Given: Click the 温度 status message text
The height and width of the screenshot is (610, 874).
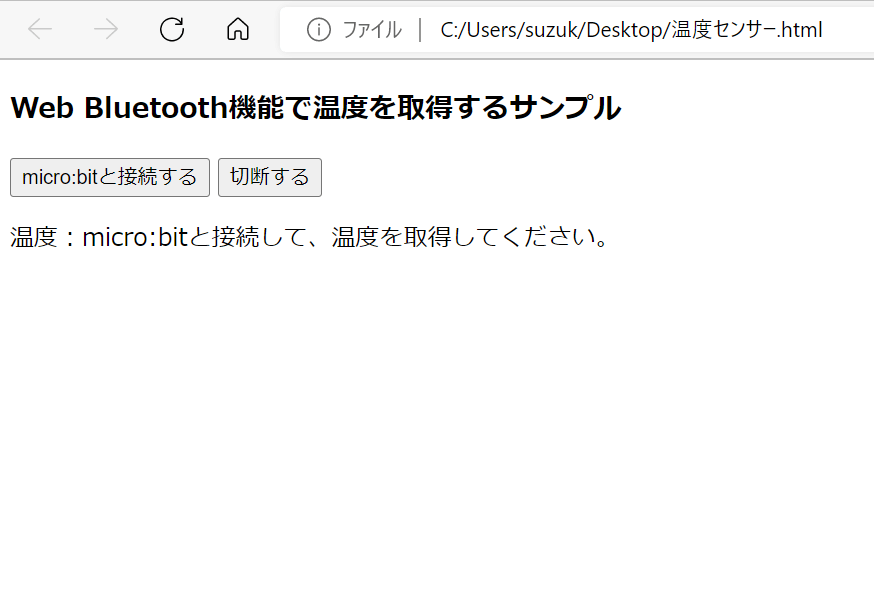Looking at the screenshot, I should coord(309,237).
